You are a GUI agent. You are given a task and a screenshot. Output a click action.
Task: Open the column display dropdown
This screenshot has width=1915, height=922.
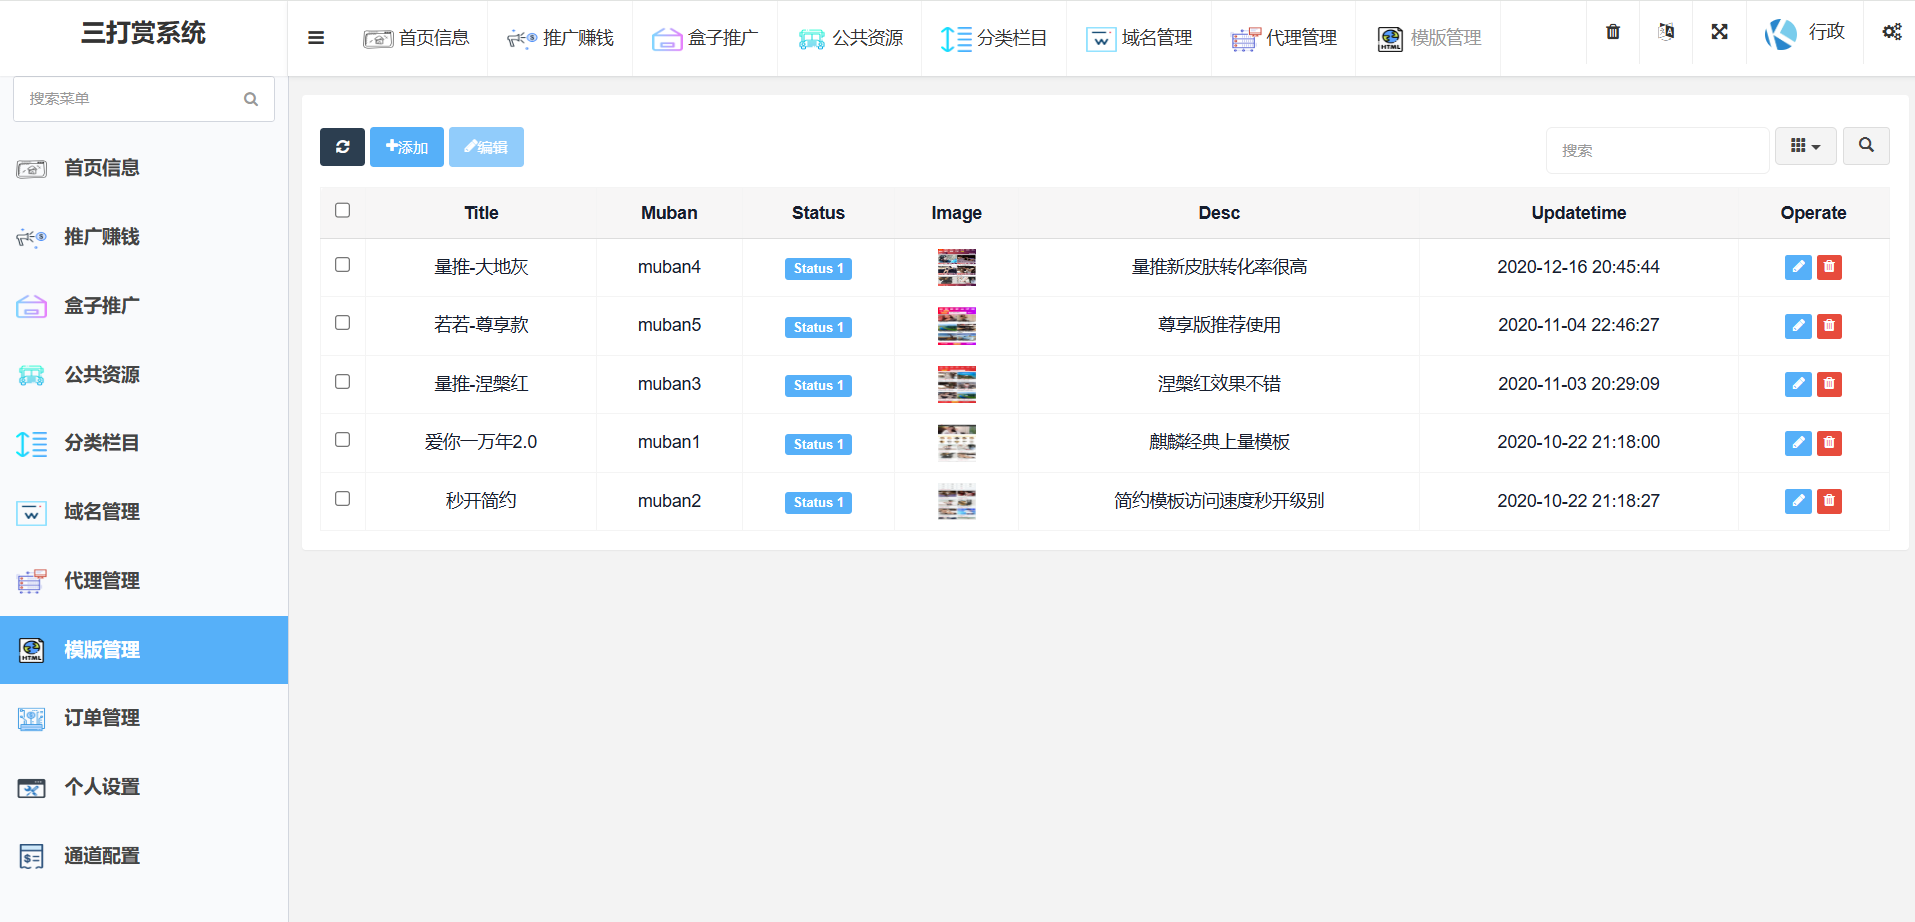(1805, 146)
